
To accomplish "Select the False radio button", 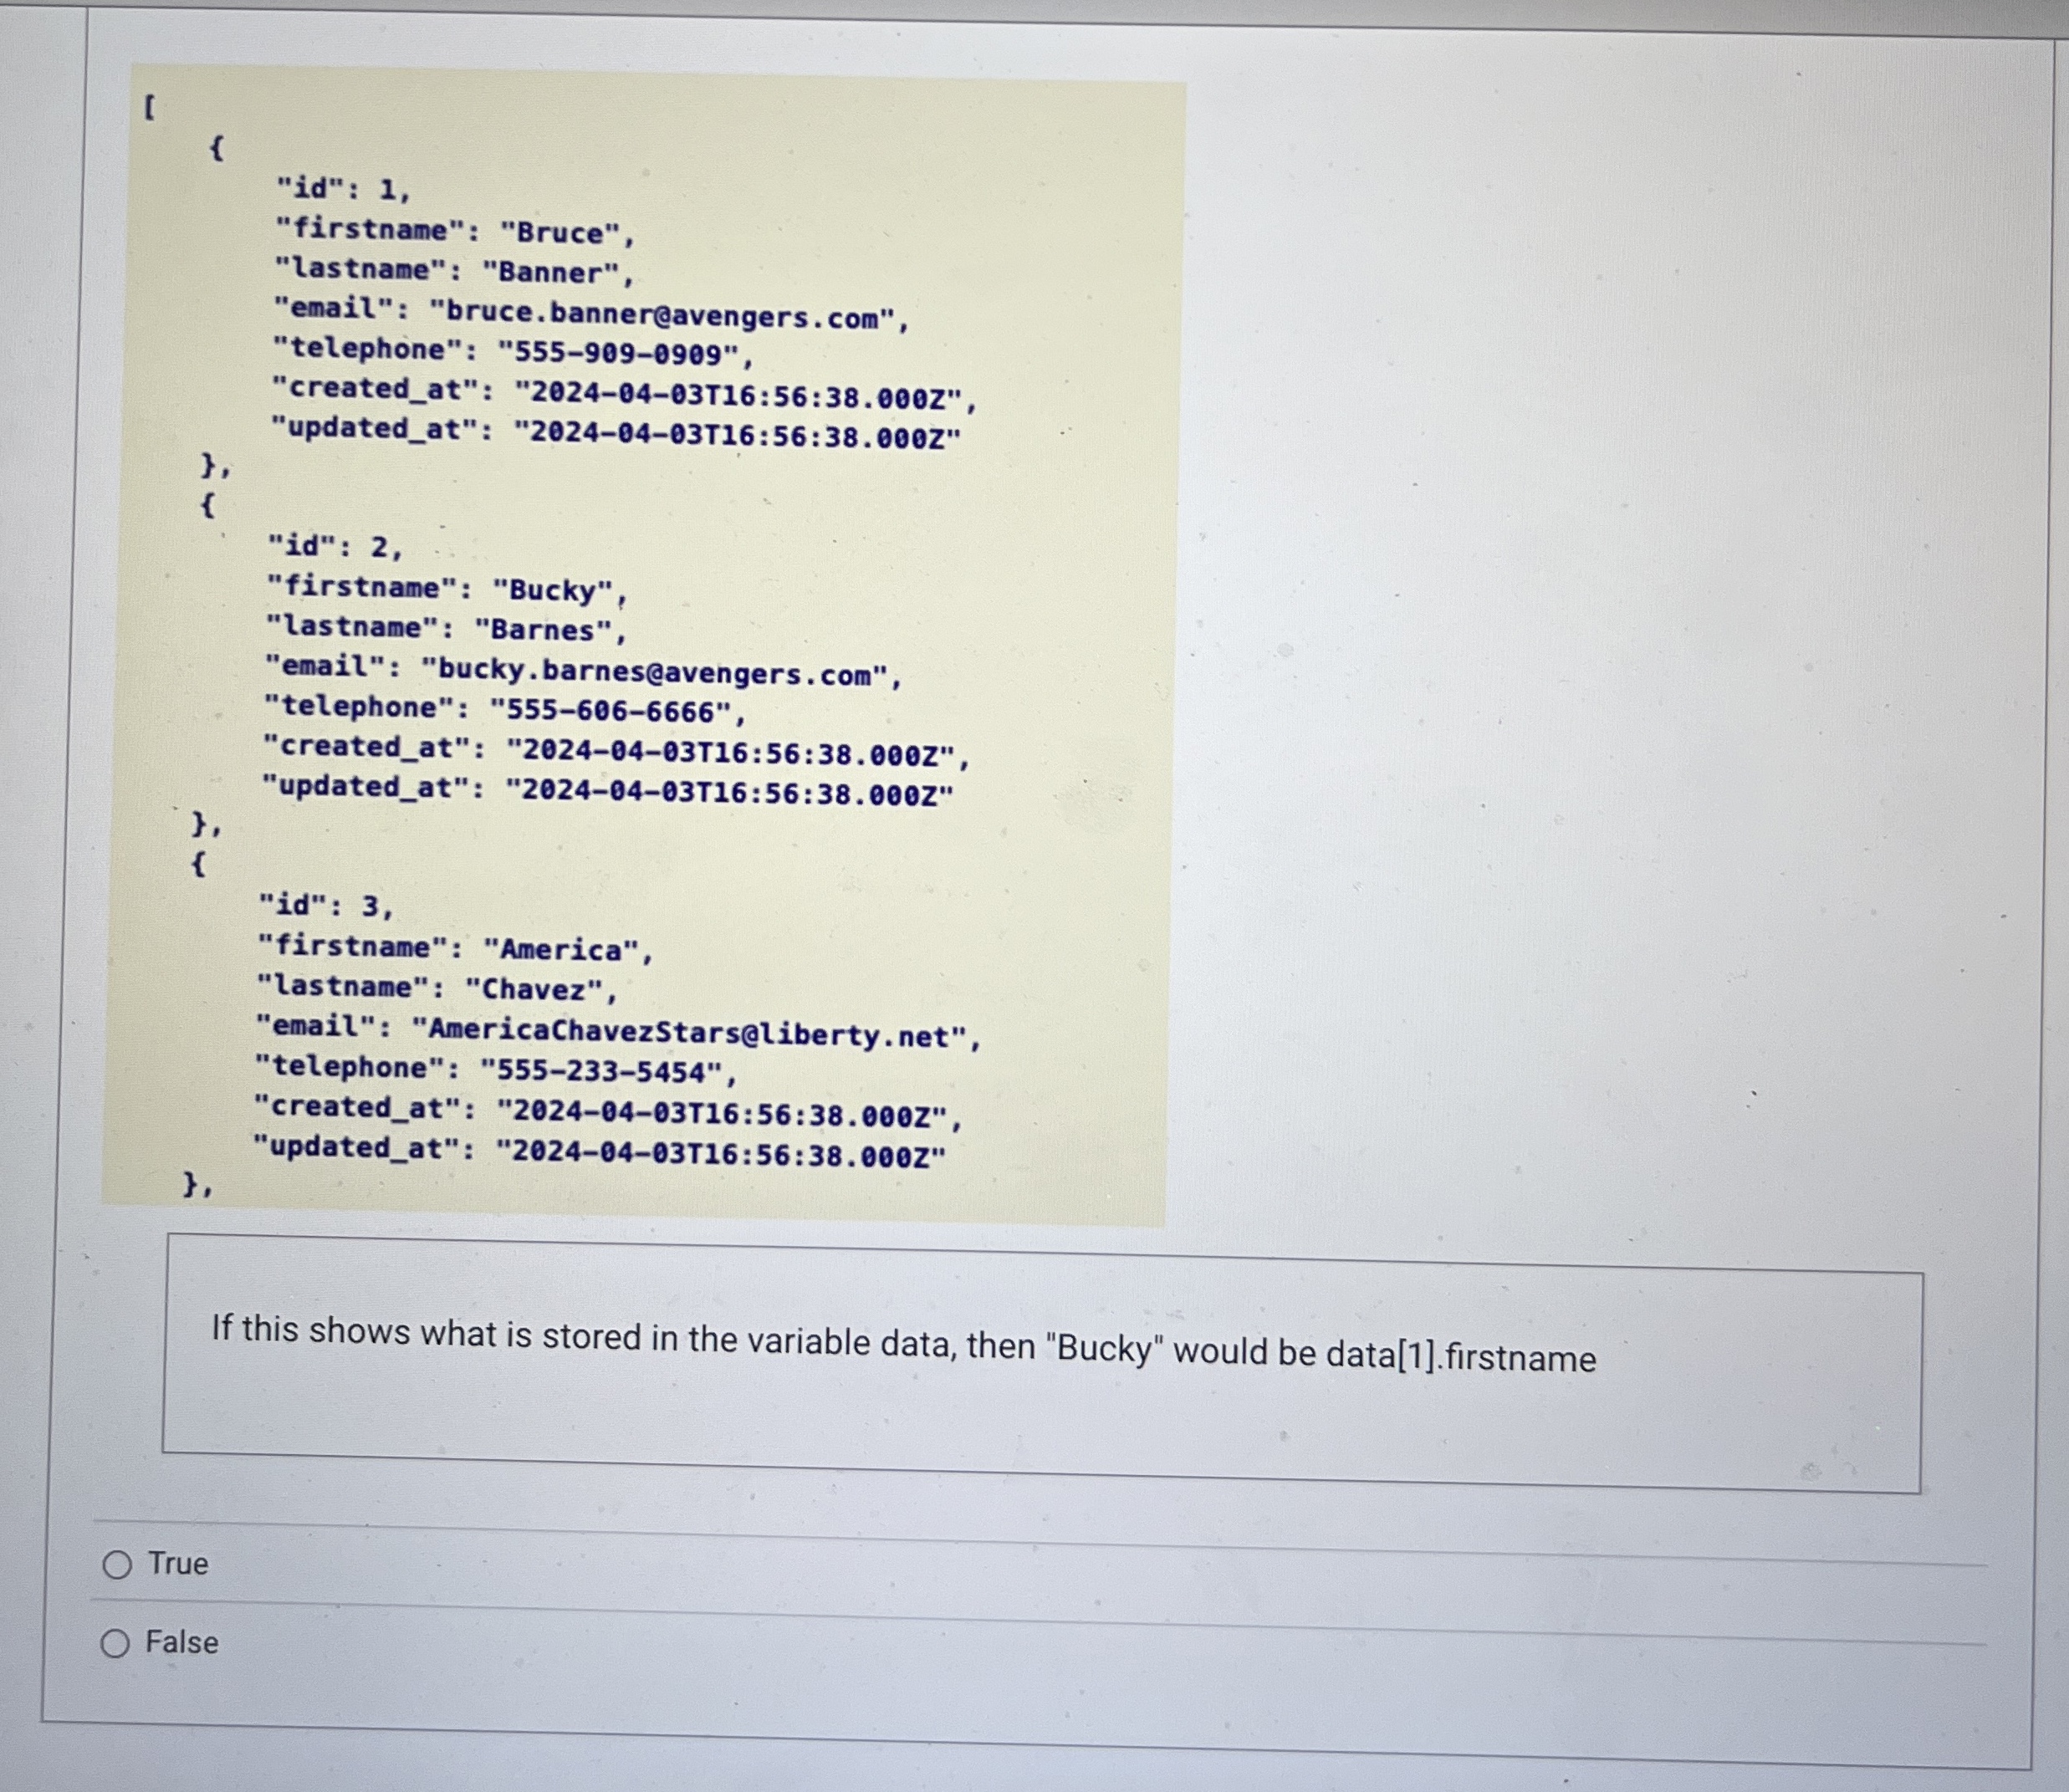I will pos(117,1643).
